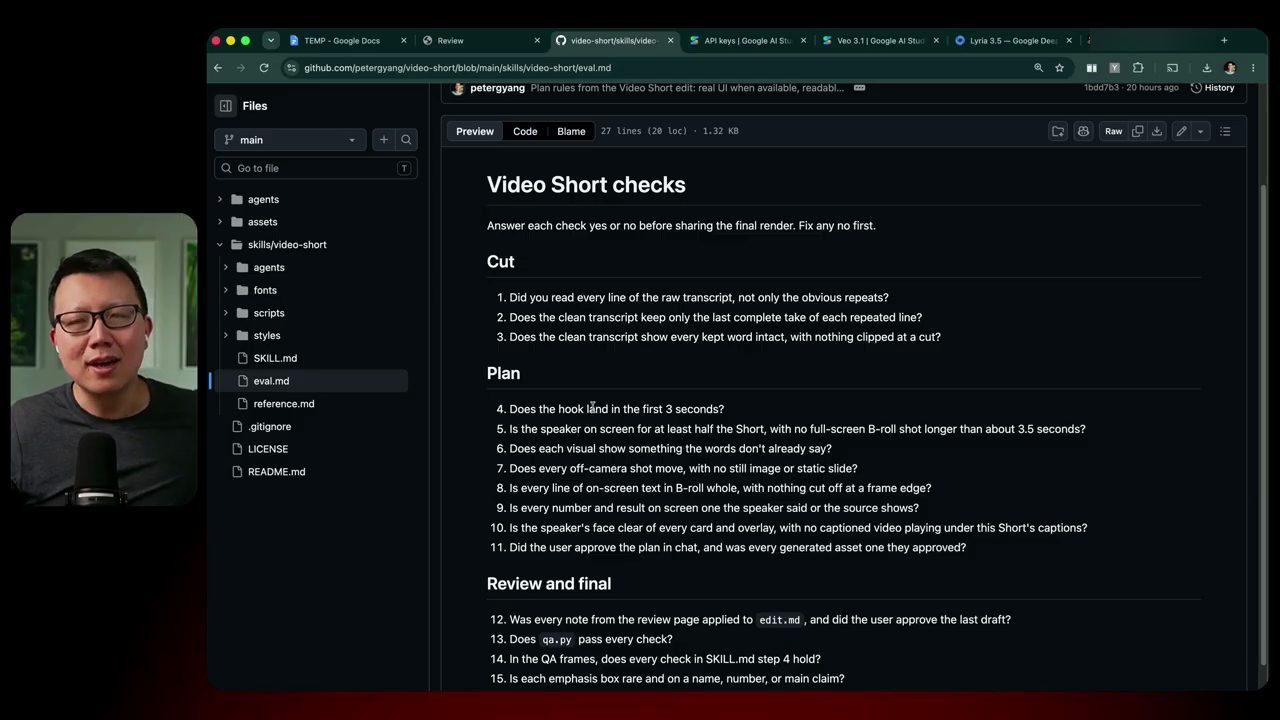Switch to the Blame view tab
Image resolution: width=1280 pixels, height=720 pixels.
pyautogui.click(x=571, y=131)
